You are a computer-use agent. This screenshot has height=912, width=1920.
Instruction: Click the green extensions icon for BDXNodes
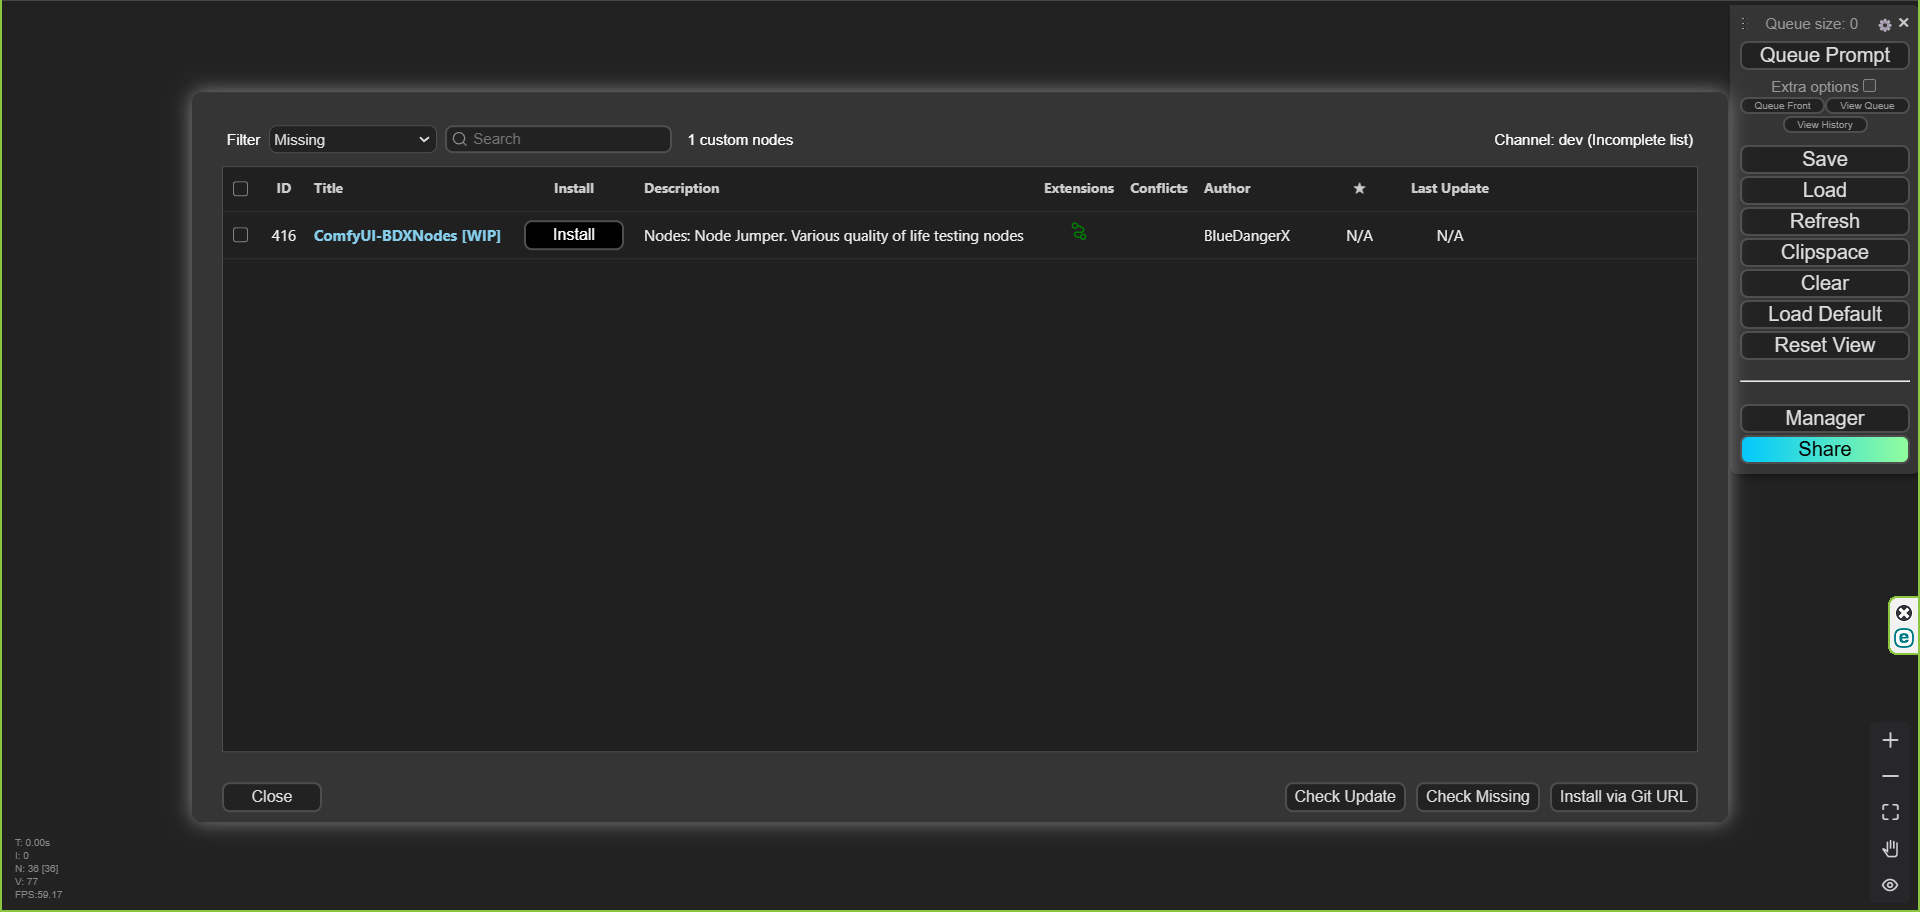coord(1078,232)
